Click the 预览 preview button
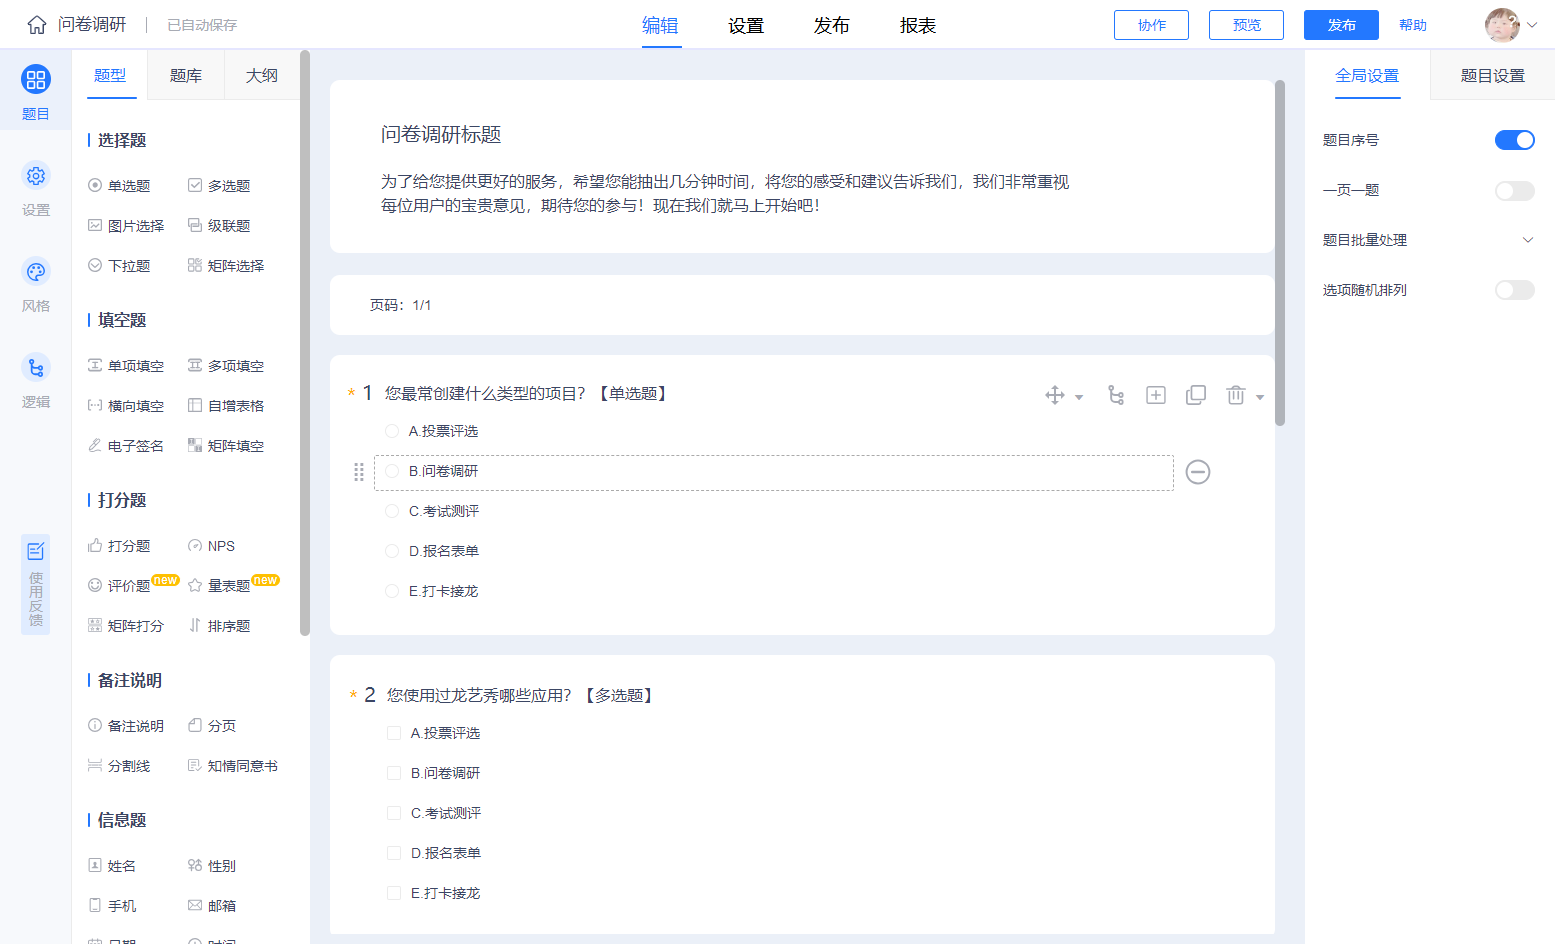Screen dimensions: 1555x944 [x=1246, y=25]
